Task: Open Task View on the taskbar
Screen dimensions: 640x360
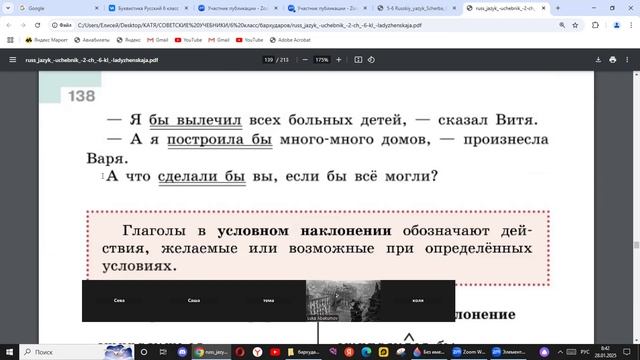Action: [x=163, y=352]
